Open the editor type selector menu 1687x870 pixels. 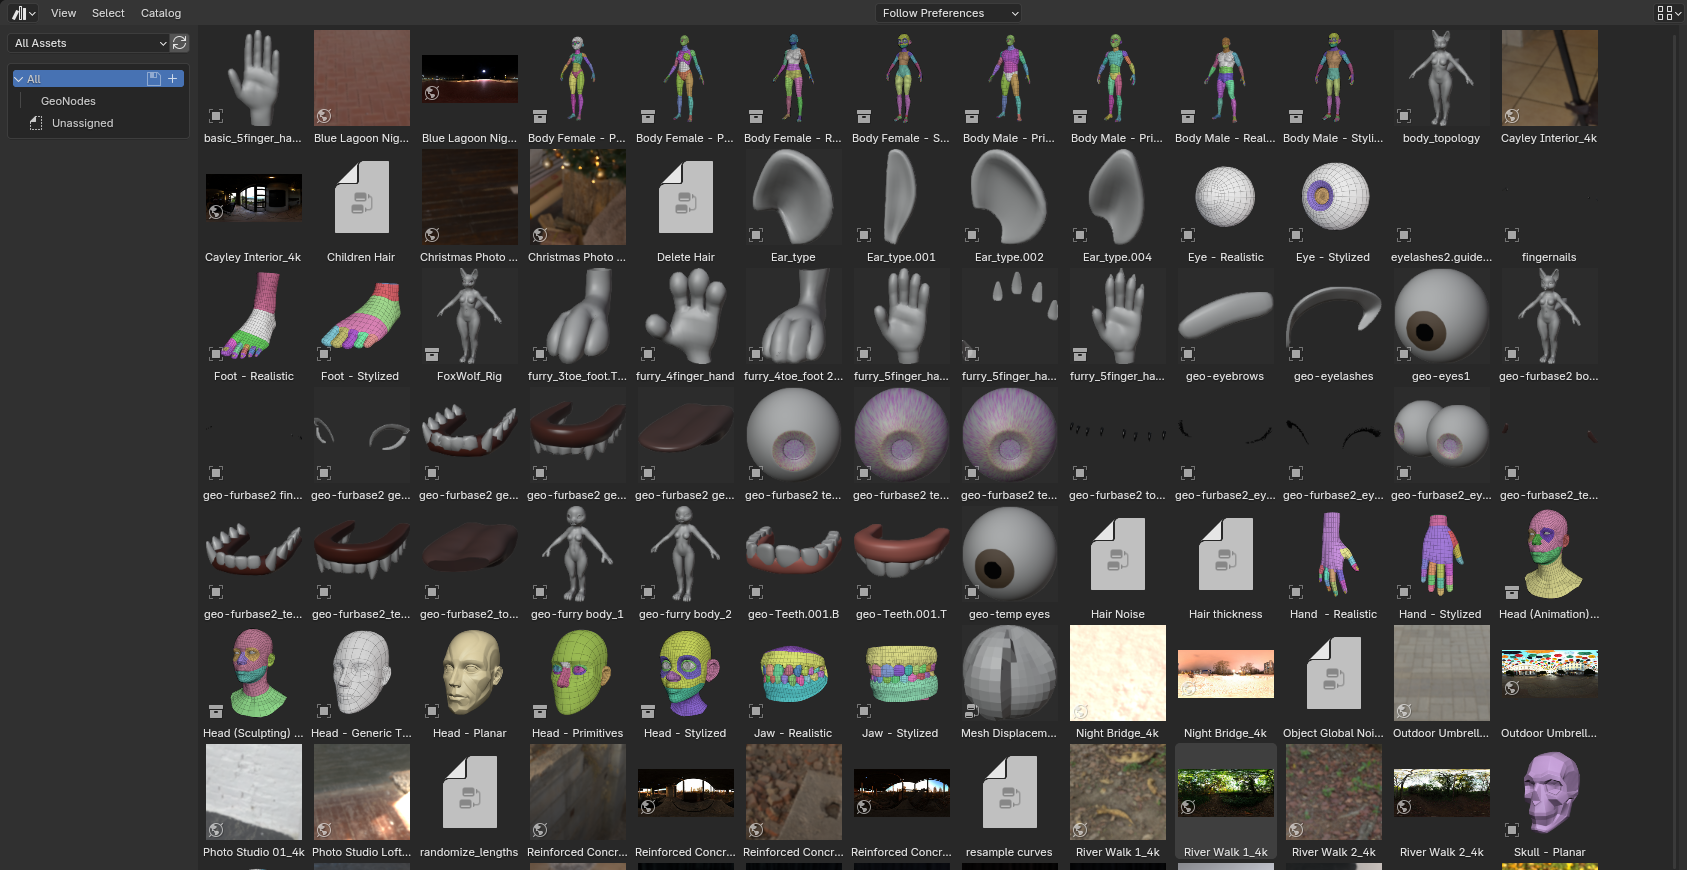22,13
